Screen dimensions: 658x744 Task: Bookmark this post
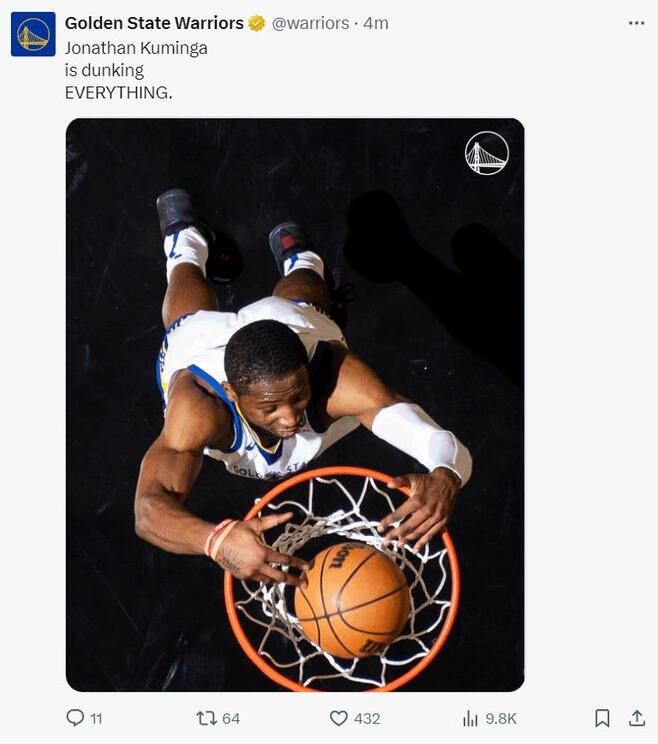tap(602, 718)
